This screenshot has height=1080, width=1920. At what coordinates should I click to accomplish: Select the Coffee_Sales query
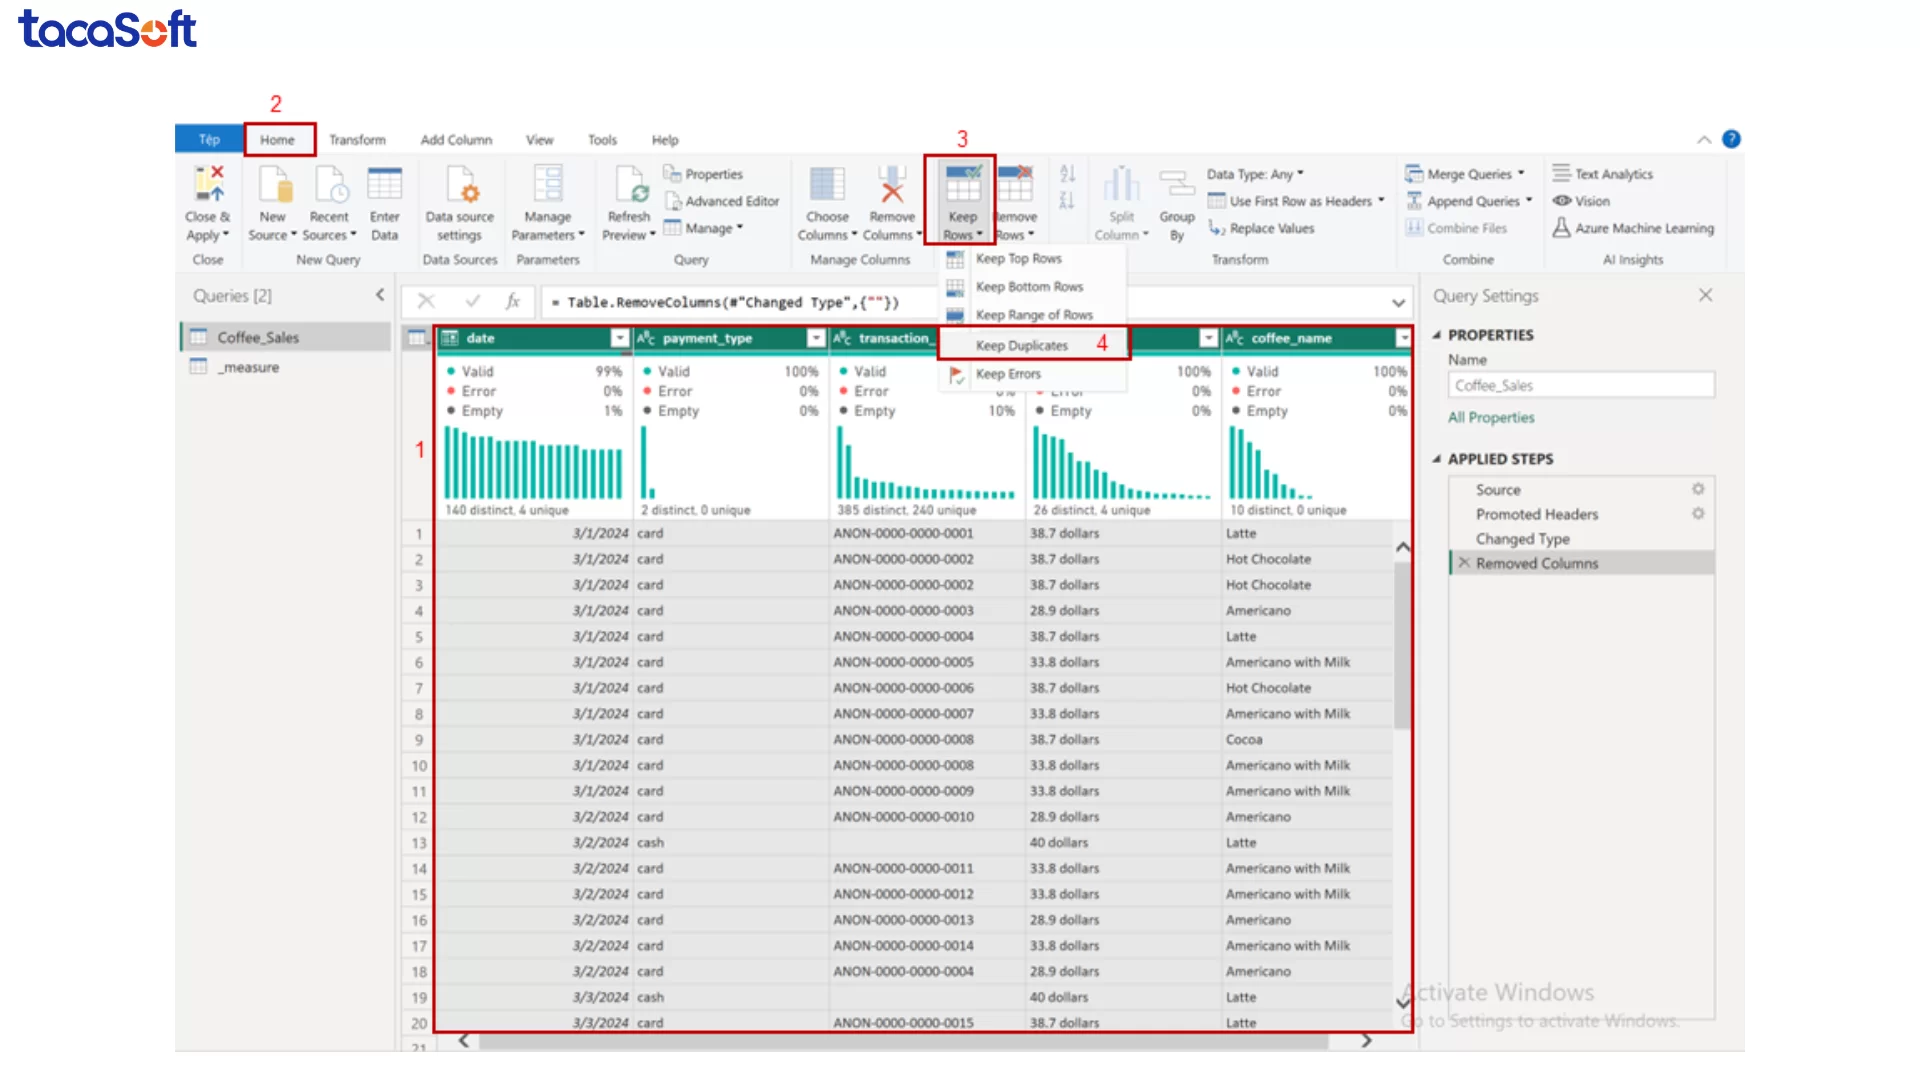pos(286,337)
